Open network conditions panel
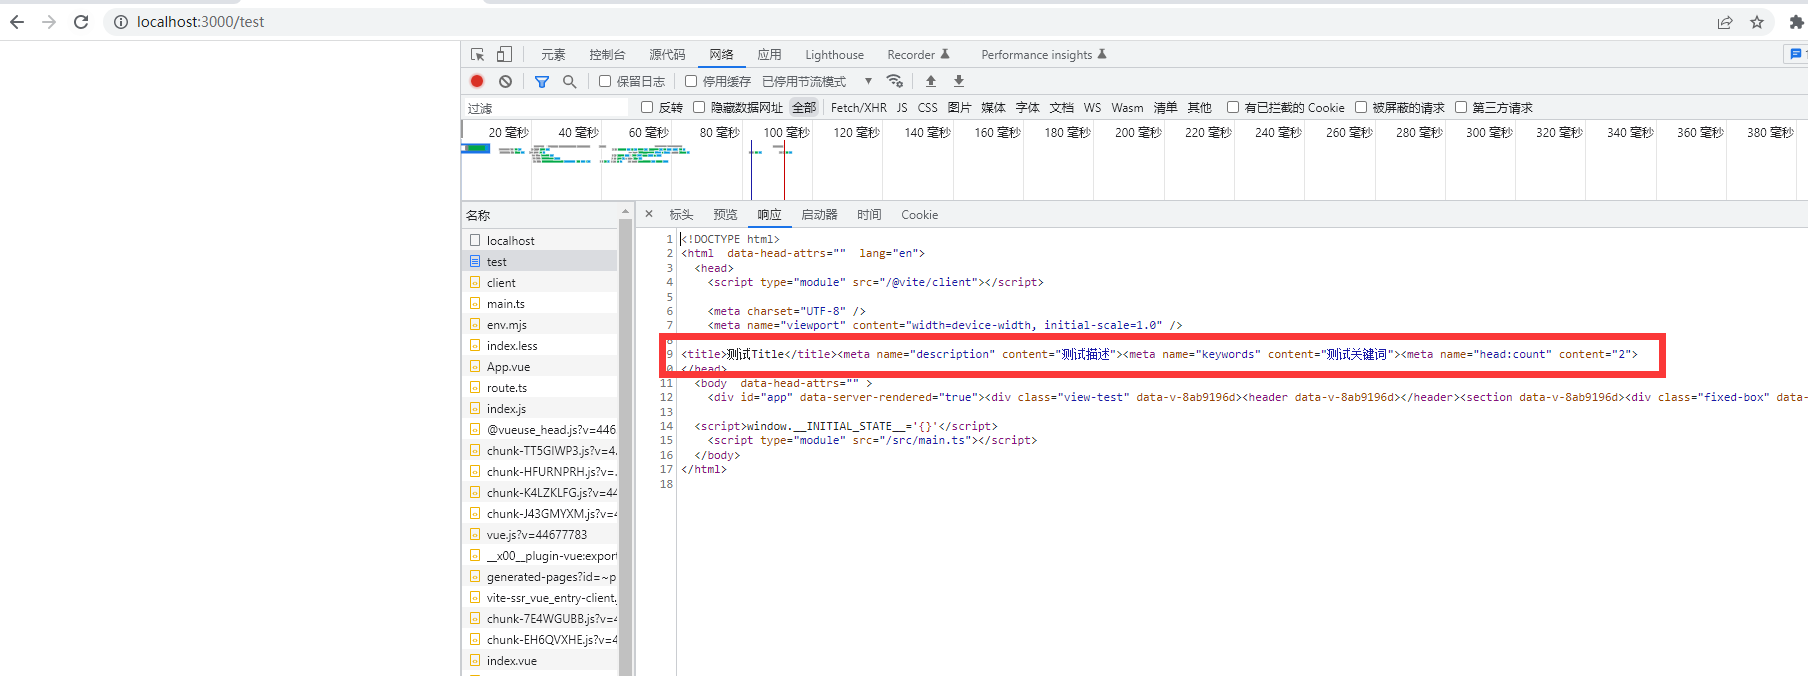 pos(895,81)
